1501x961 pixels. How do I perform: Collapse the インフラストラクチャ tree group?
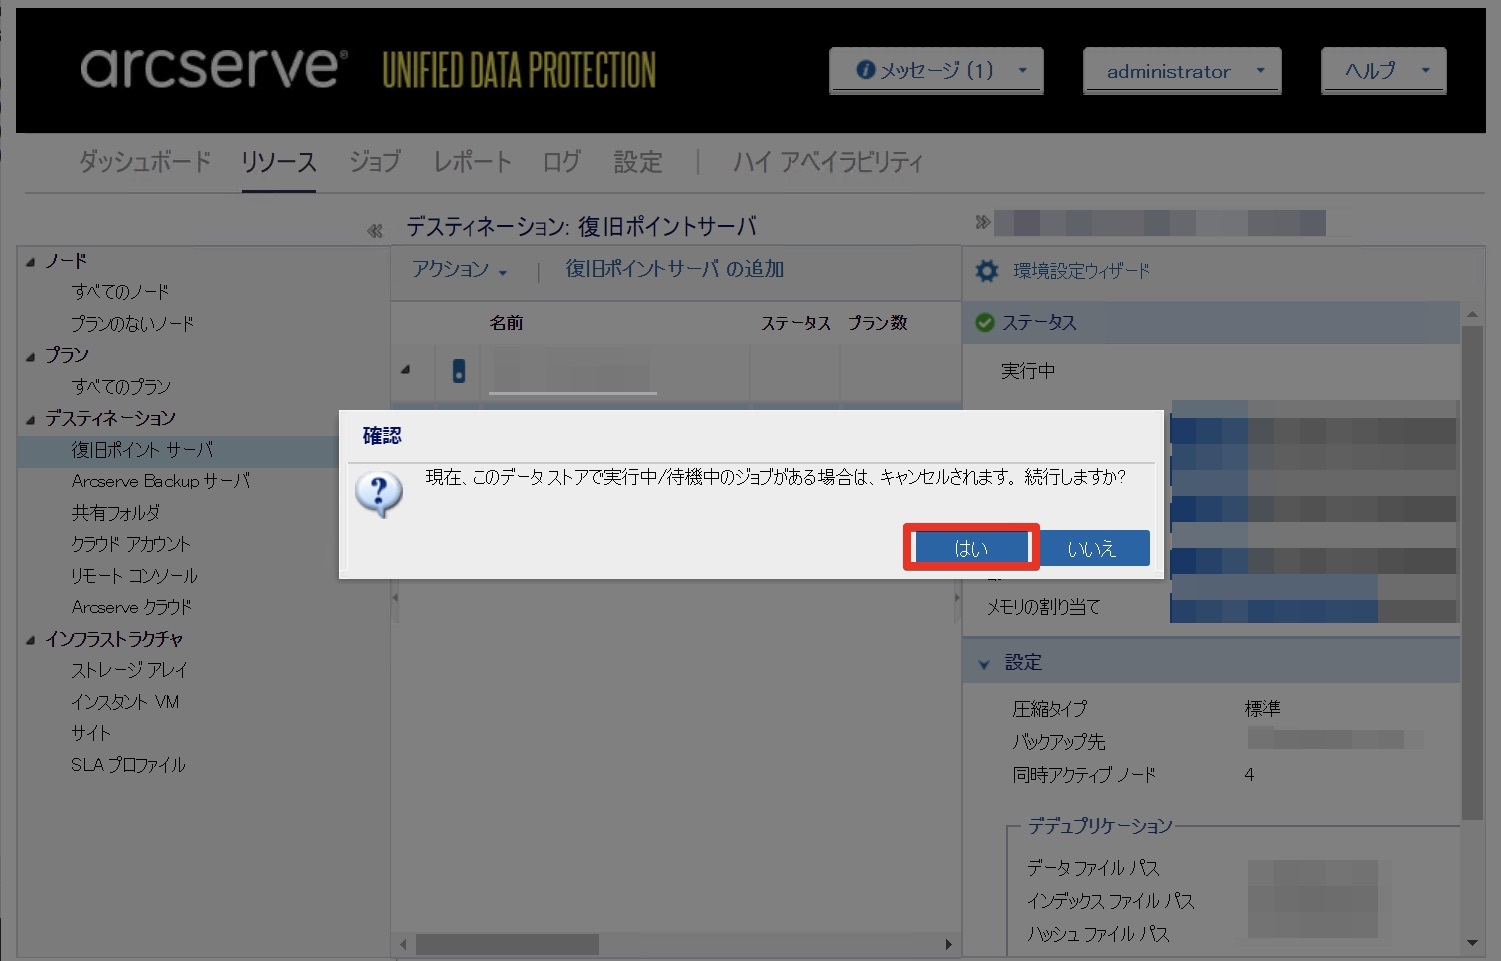pyautogui.click(x=30, y=640)
